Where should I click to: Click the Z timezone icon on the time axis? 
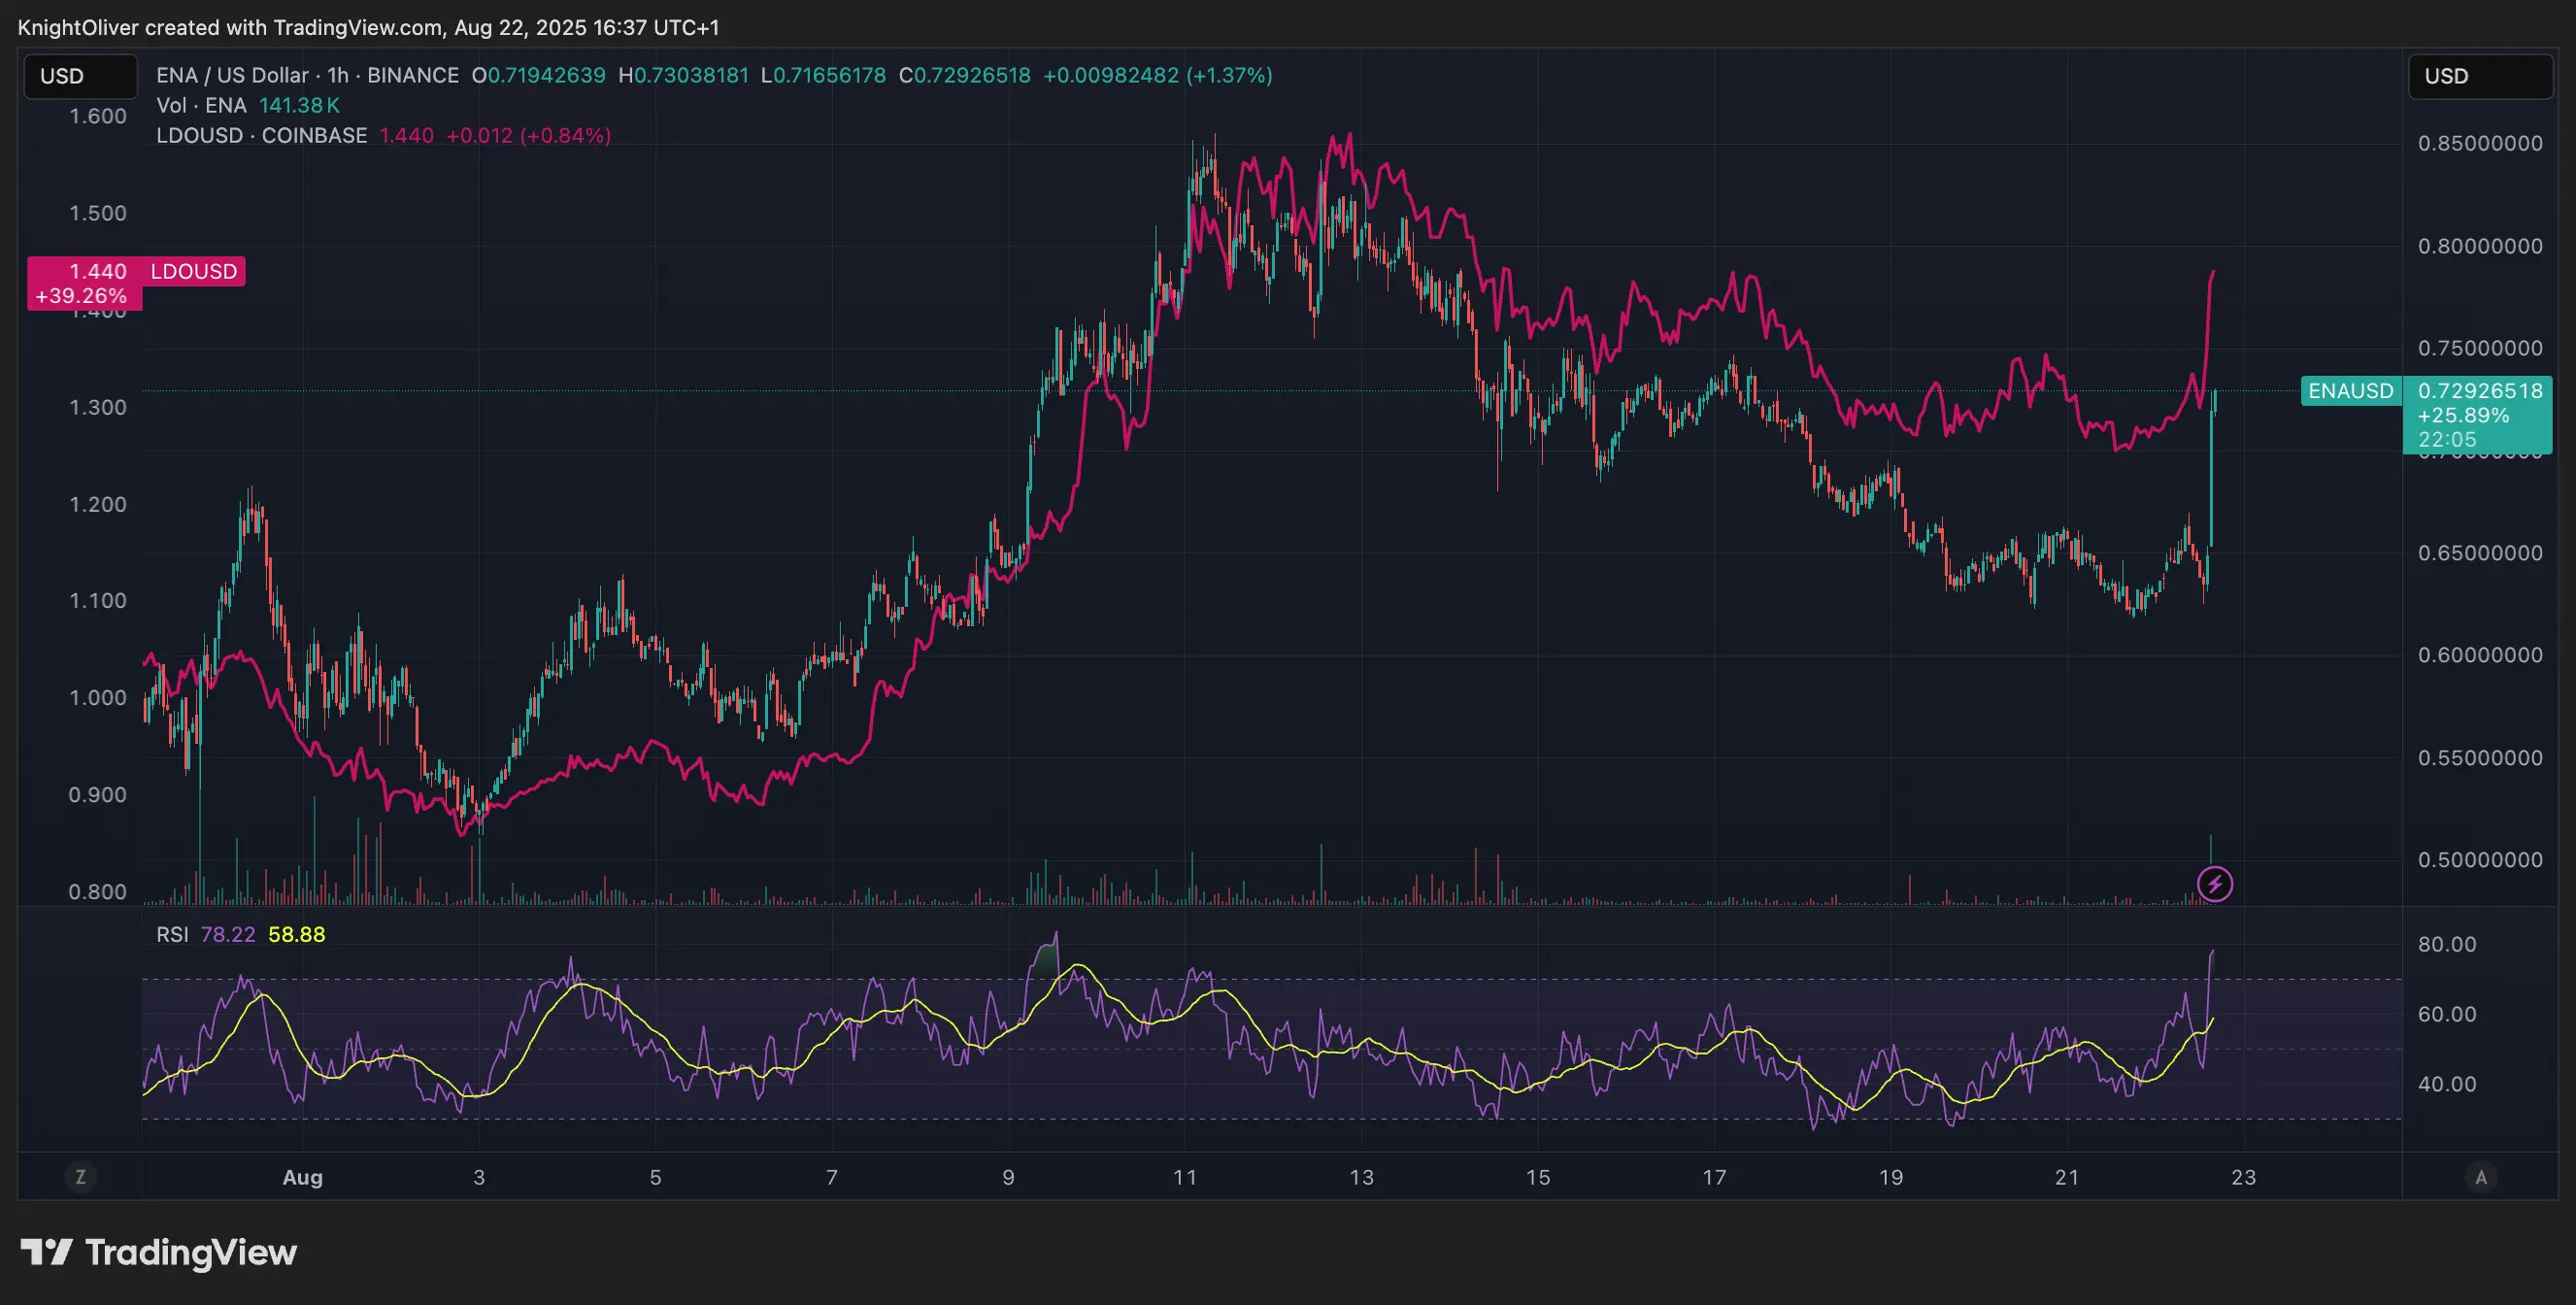click(80, 1177)
